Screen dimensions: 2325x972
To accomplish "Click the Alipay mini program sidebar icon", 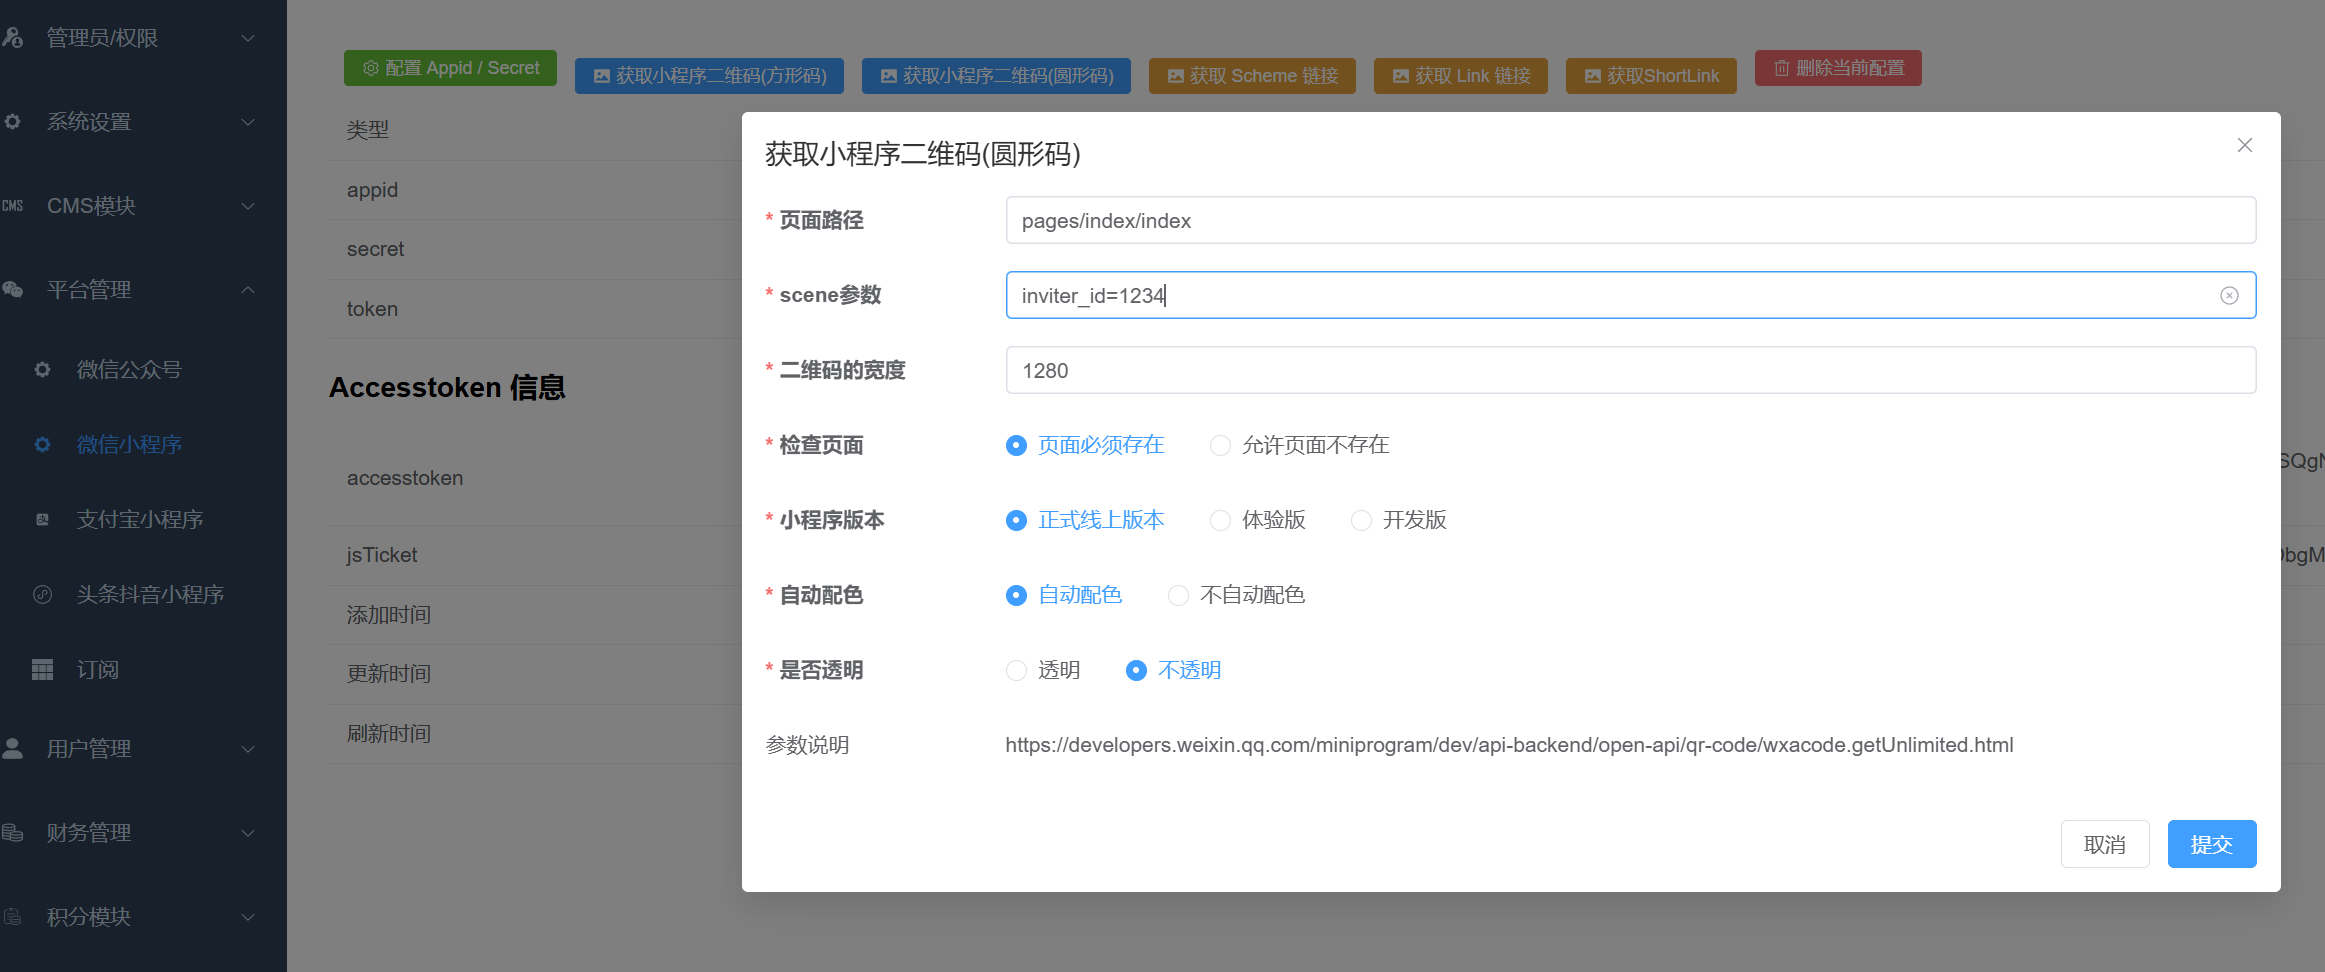I will (42, 519).
